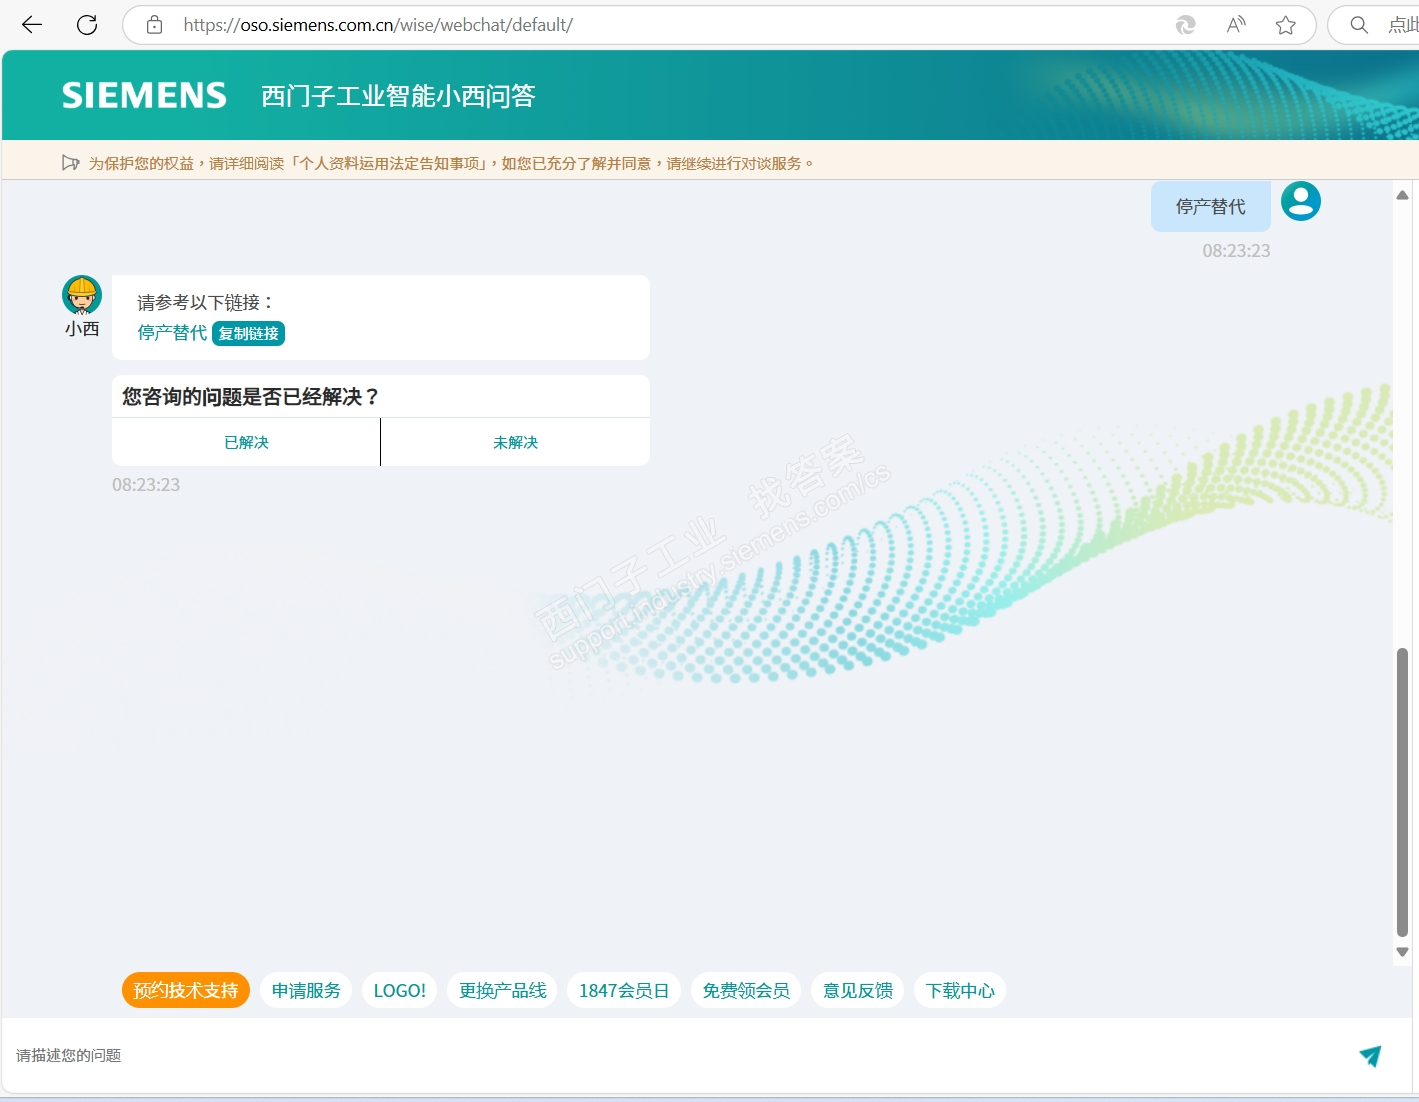Click the notice flag icon in the banner
This screenshot has width=1419, height=1102.
[x=70, y=163]
